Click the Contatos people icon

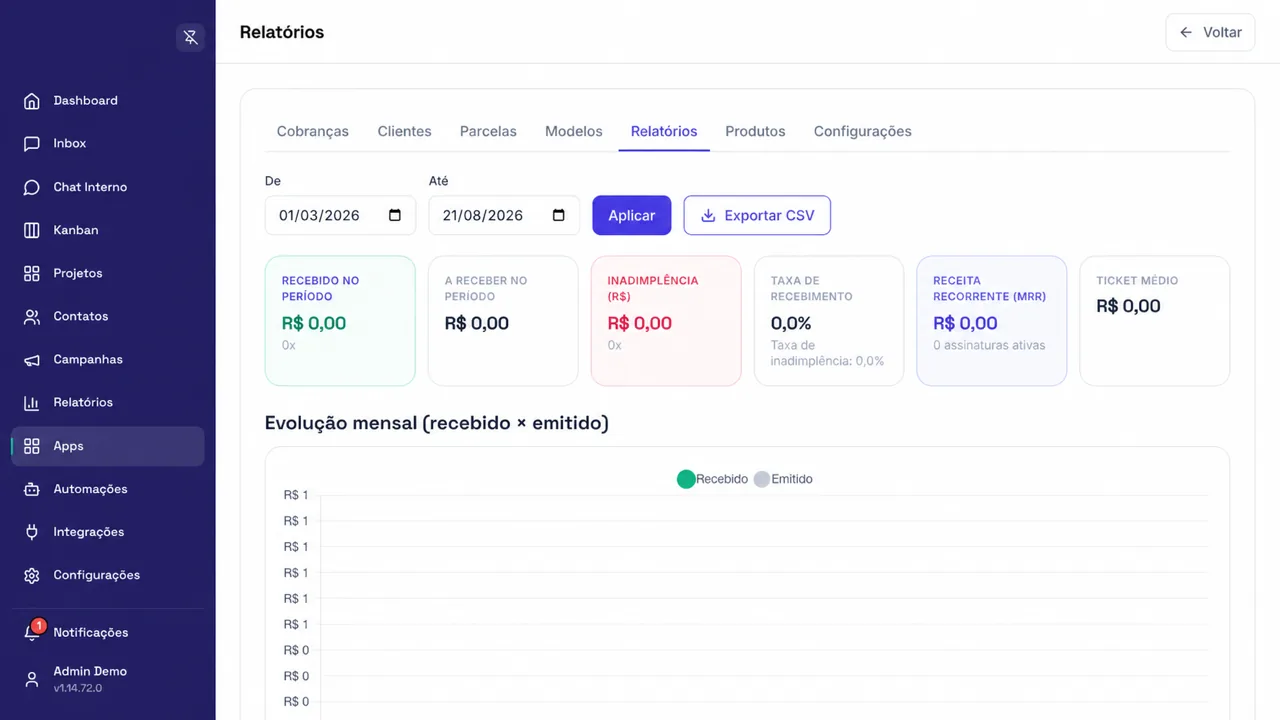pos(32,316)
